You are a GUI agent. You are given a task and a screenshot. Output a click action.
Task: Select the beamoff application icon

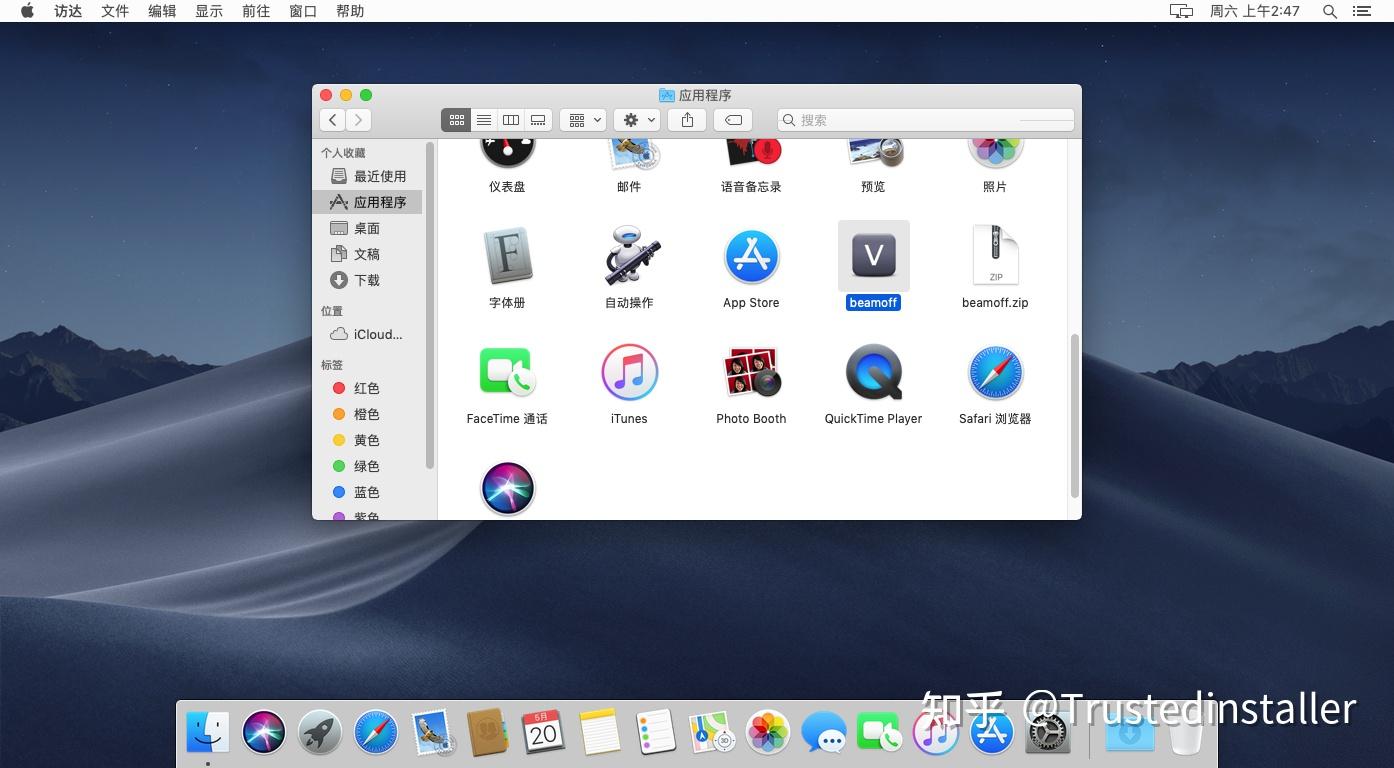[x=873, y=256]
